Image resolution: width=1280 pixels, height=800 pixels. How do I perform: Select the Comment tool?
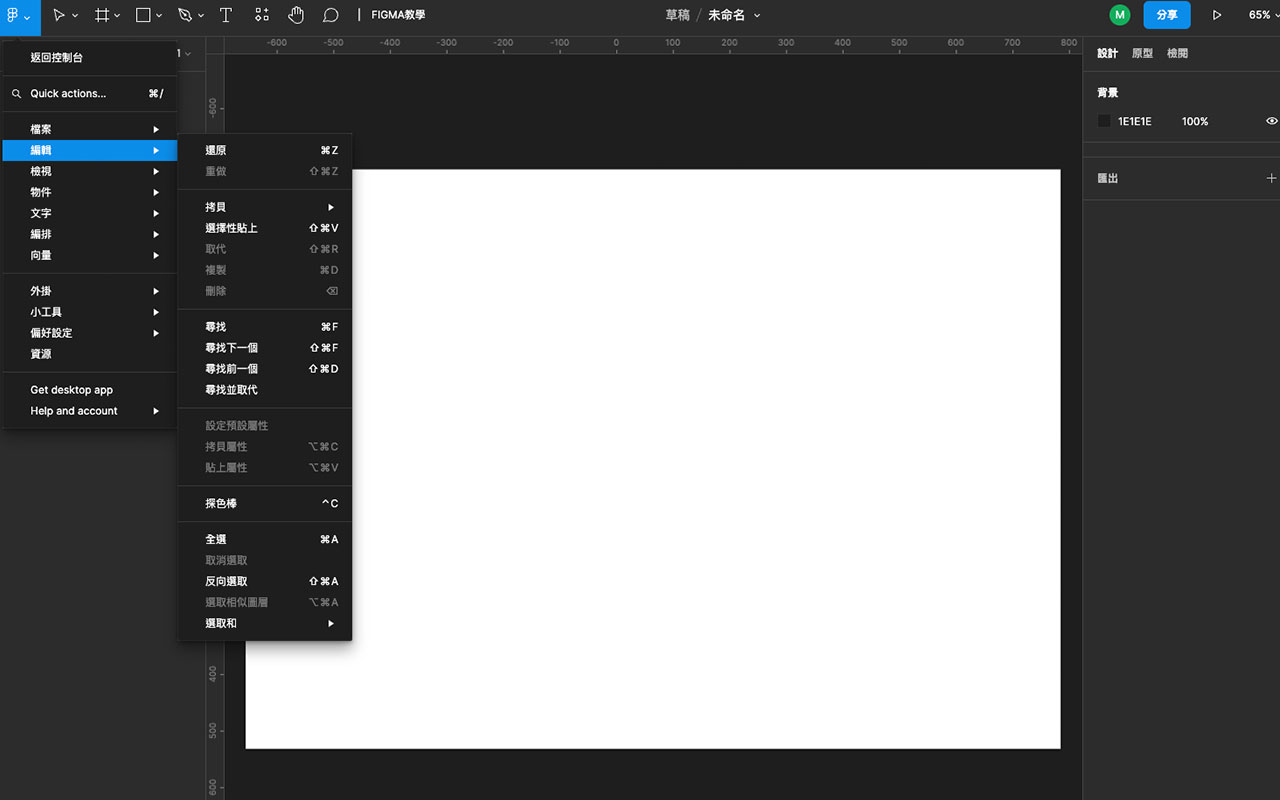pos(330,14)
